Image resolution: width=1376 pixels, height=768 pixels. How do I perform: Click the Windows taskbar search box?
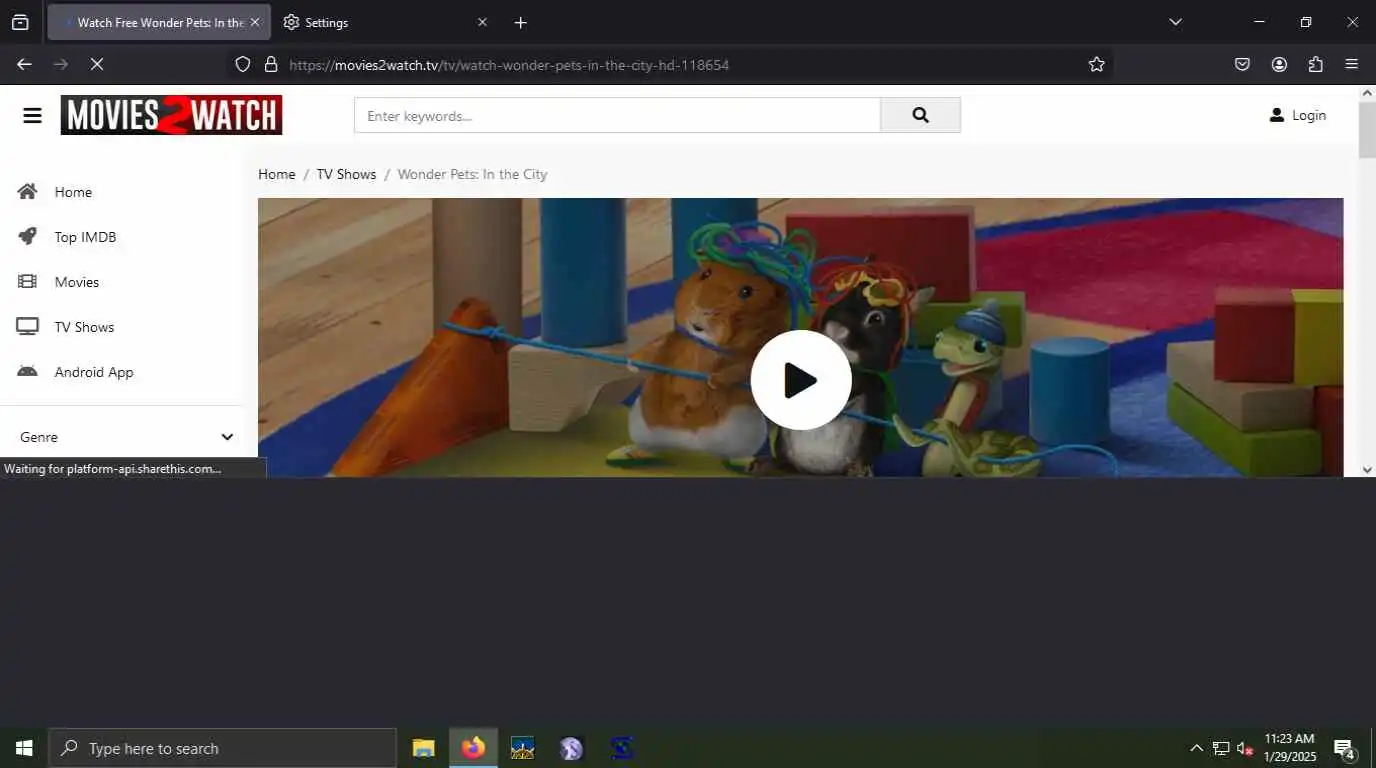point(222,748)
